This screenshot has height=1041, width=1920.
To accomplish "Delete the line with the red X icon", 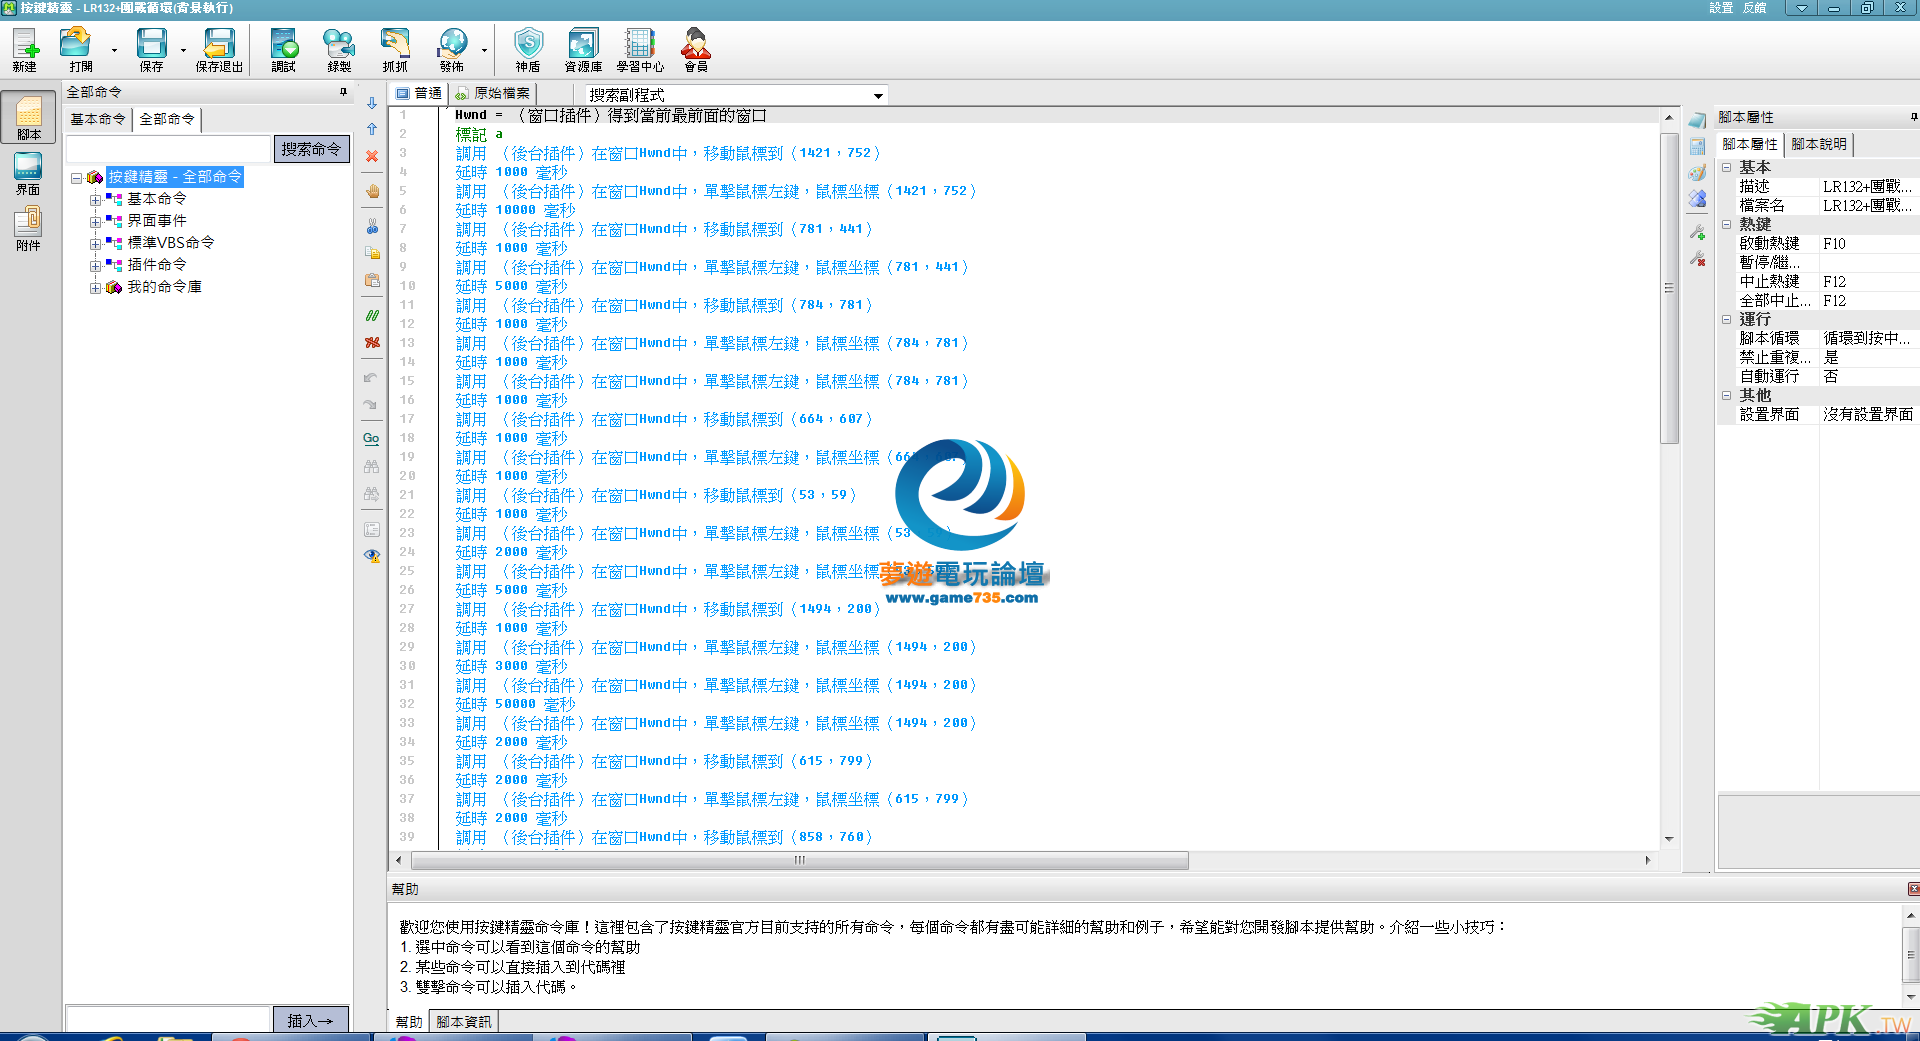I will pyautogui.click(x=372, y=156).
